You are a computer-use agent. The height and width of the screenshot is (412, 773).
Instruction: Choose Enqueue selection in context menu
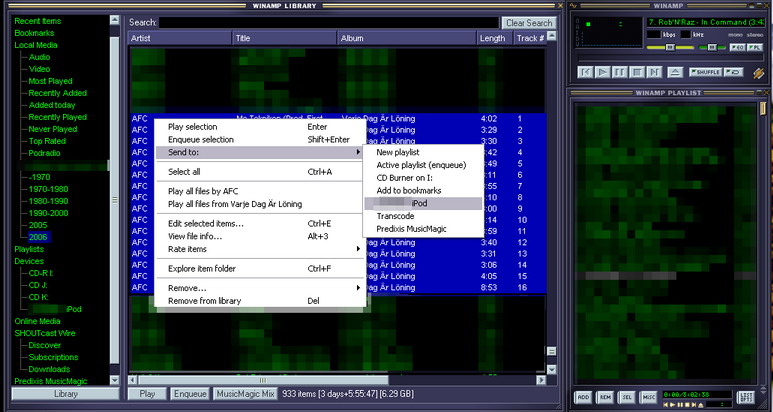coord(260,140)
